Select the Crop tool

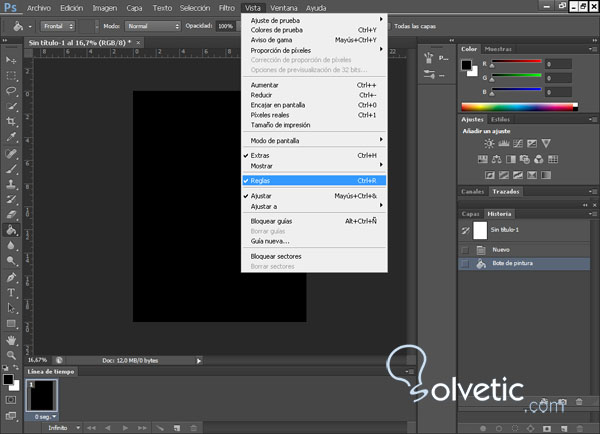click(11, 120)
